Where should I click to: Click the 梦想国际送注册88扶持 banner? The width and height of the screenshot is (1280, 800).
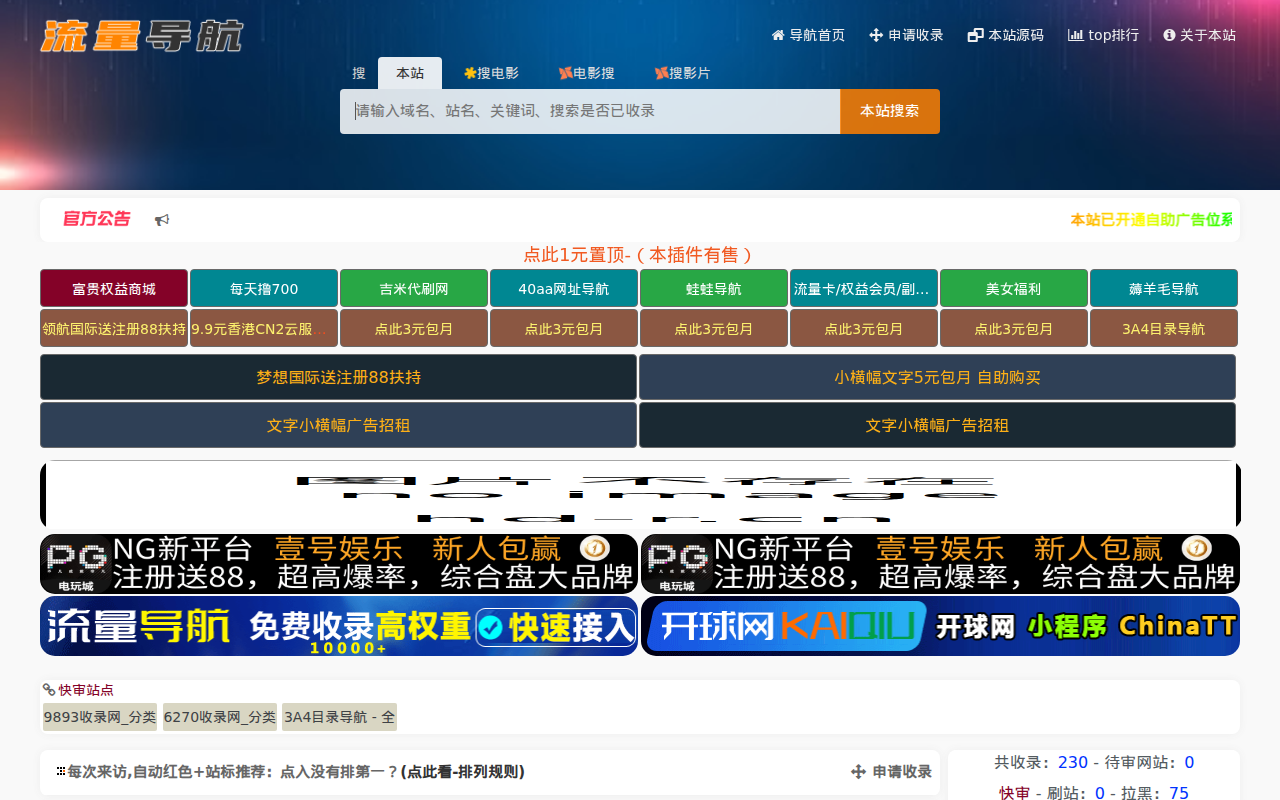coord(338,377)
